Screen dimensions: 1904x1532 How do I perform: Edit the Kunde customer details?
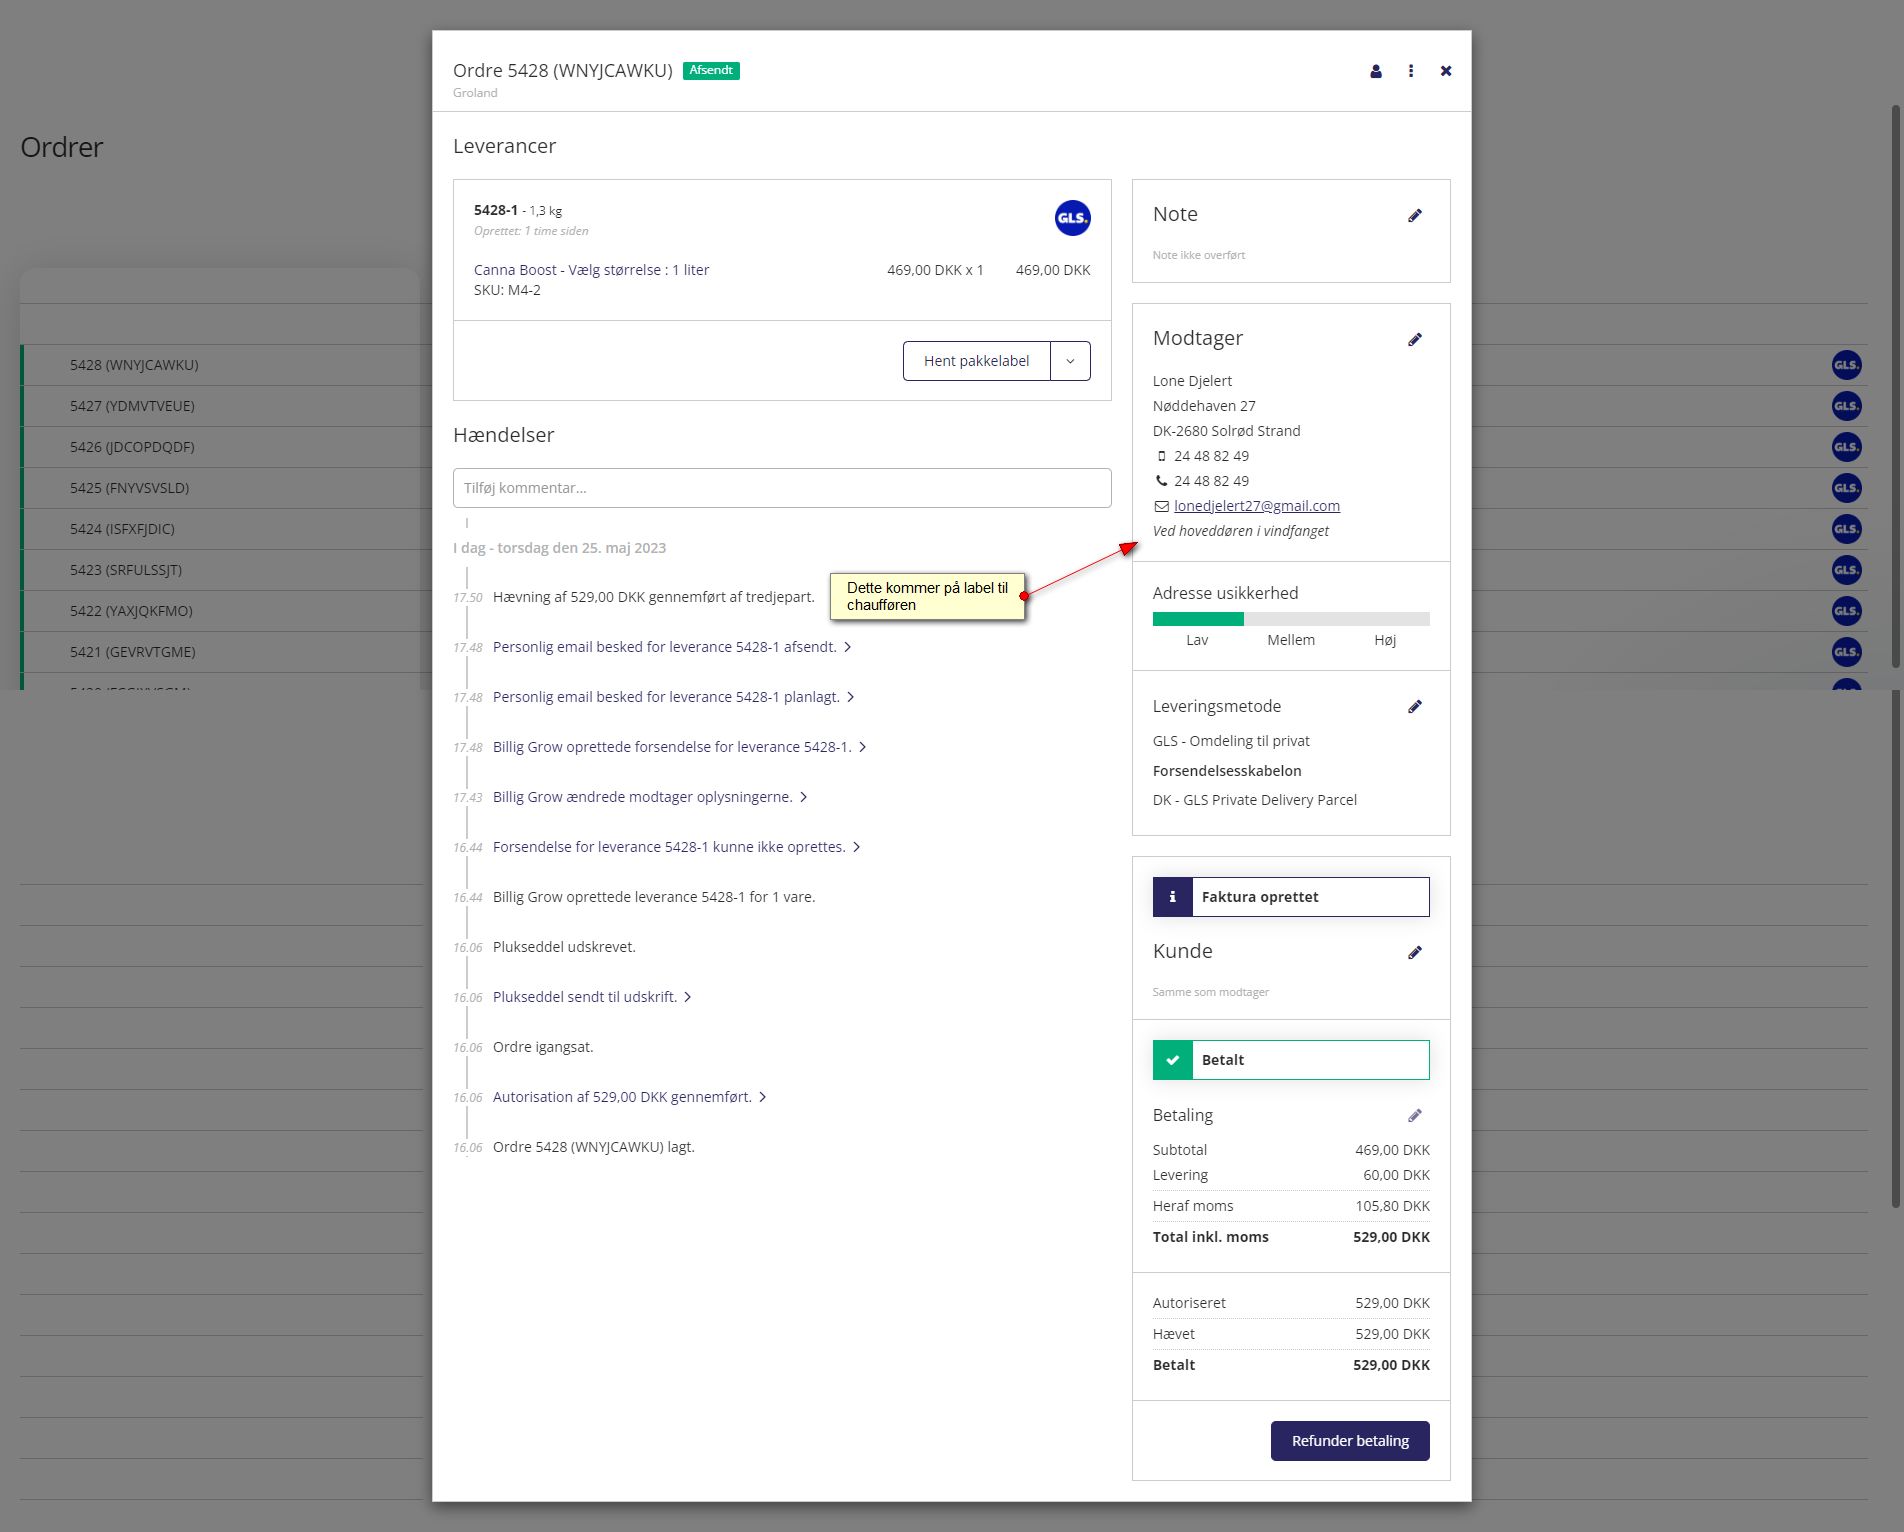(x=1415, y=952)
